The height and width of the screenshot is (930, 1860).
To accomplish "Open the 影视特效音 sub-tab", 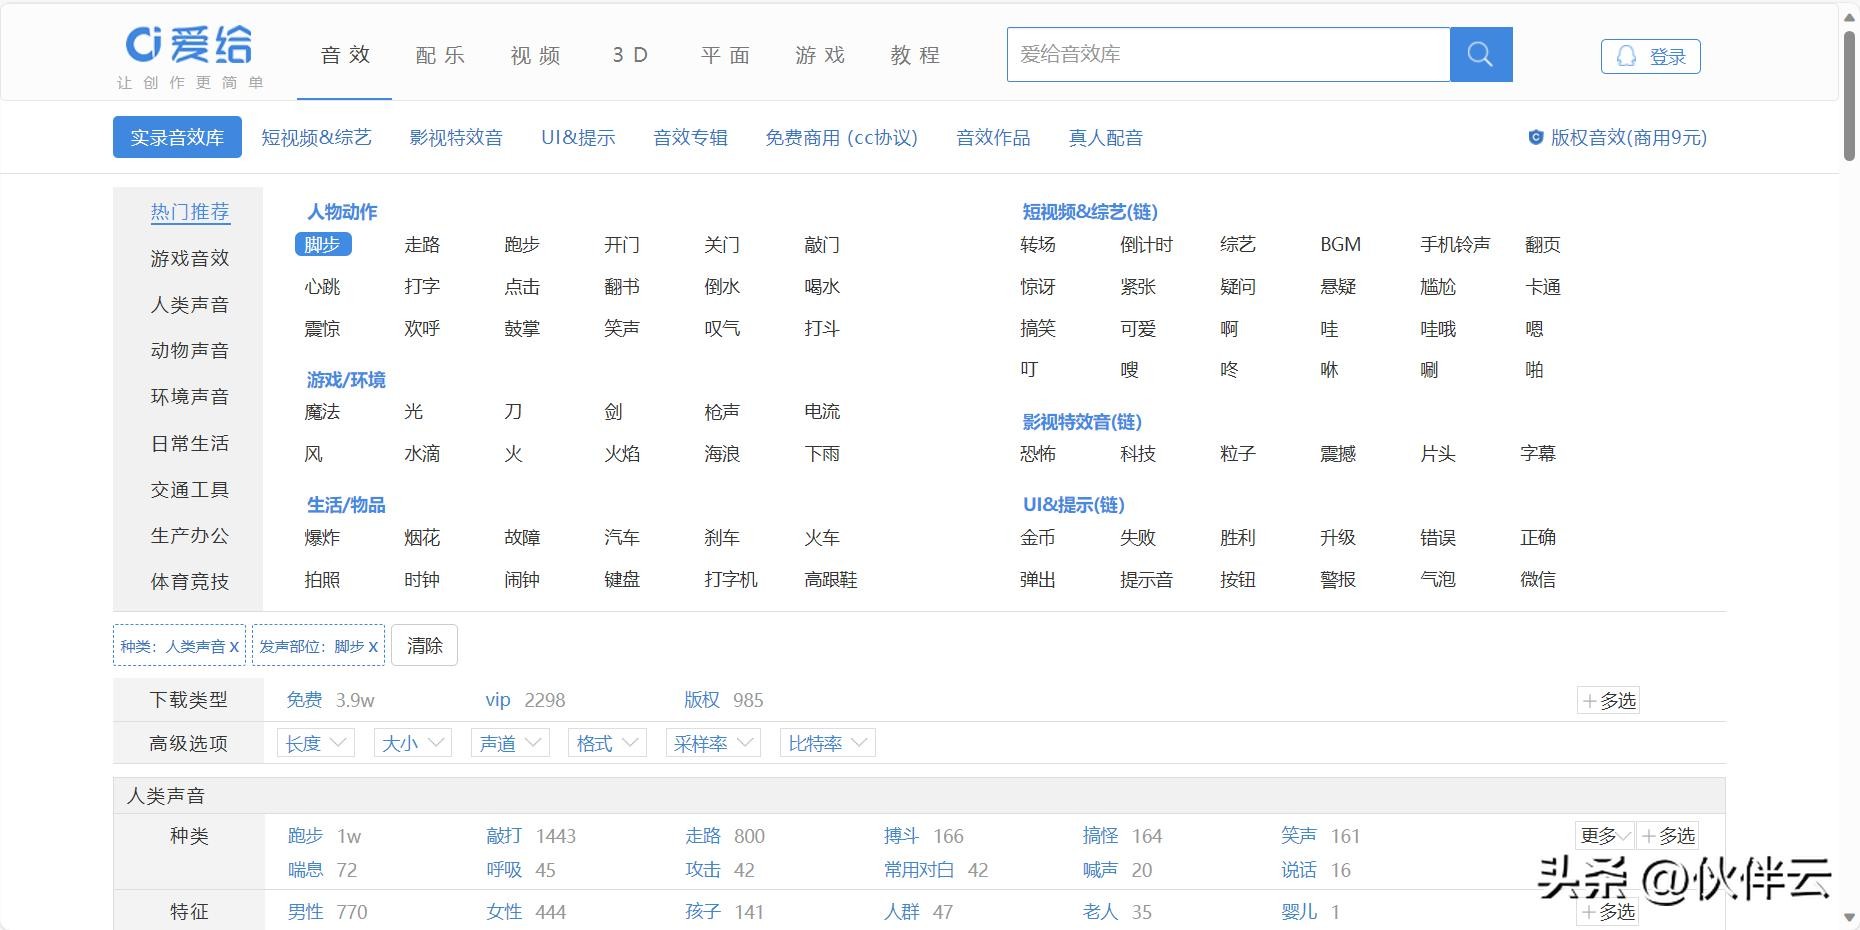I will point(456,138).
